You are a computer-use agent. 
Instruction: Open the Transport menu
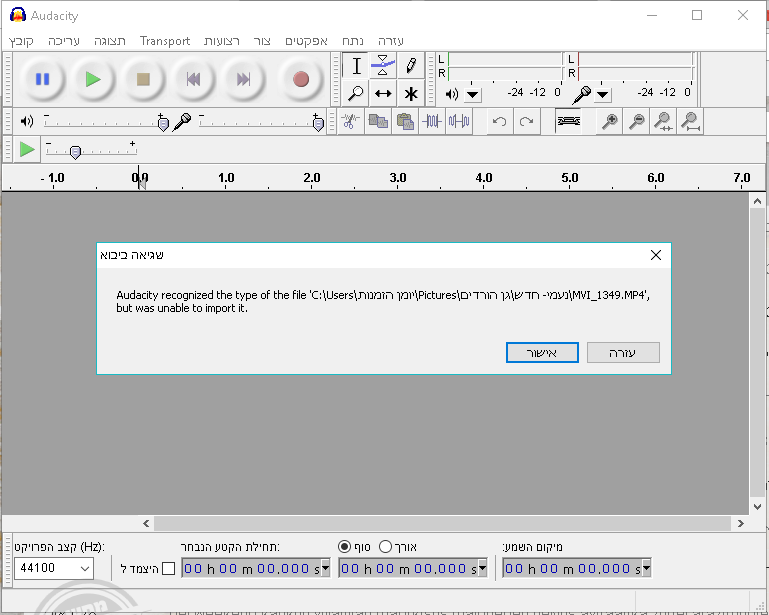pyautogui.click(x=165, y=41)
